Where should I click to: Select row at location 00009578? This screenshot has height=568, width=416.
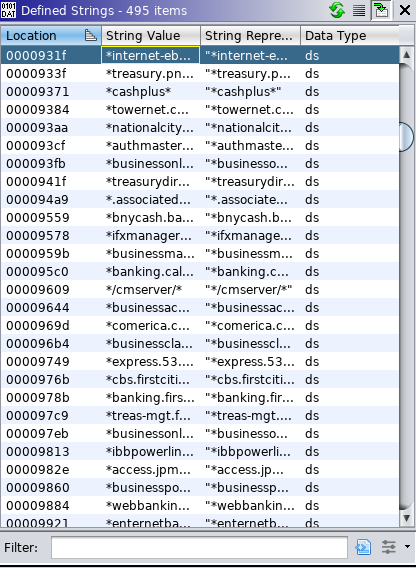[199, 235]
